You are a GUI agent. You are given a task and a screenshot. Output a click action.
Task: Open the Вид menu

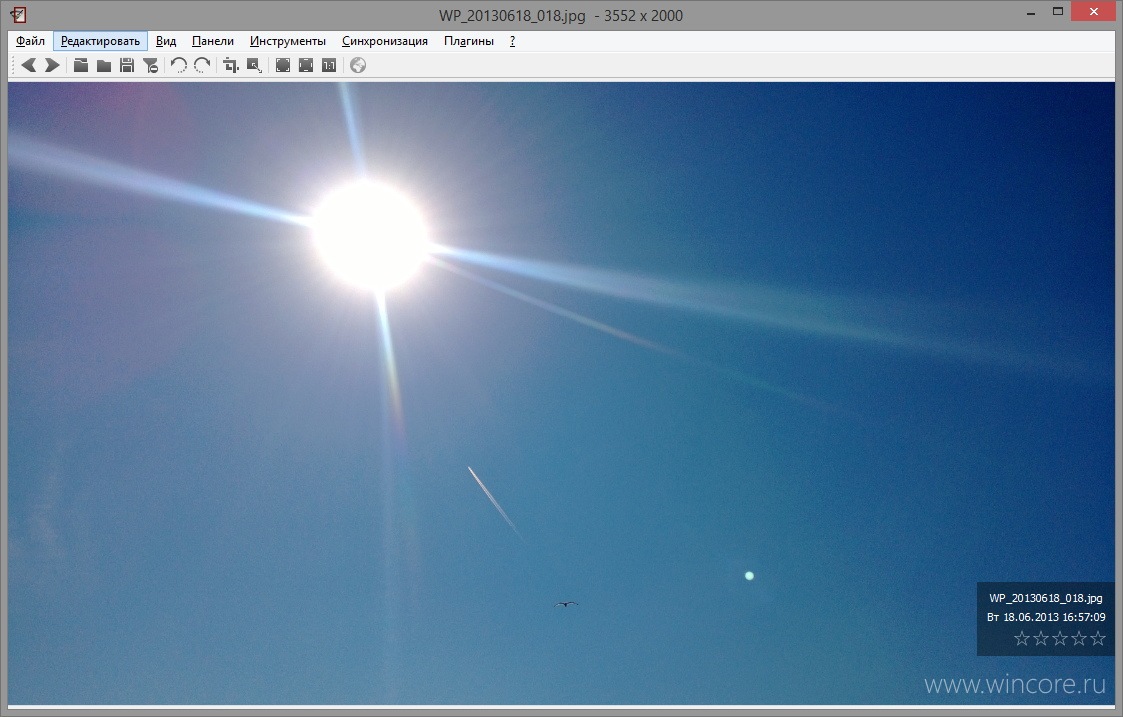pyautogui.click(x=166, y=41)
